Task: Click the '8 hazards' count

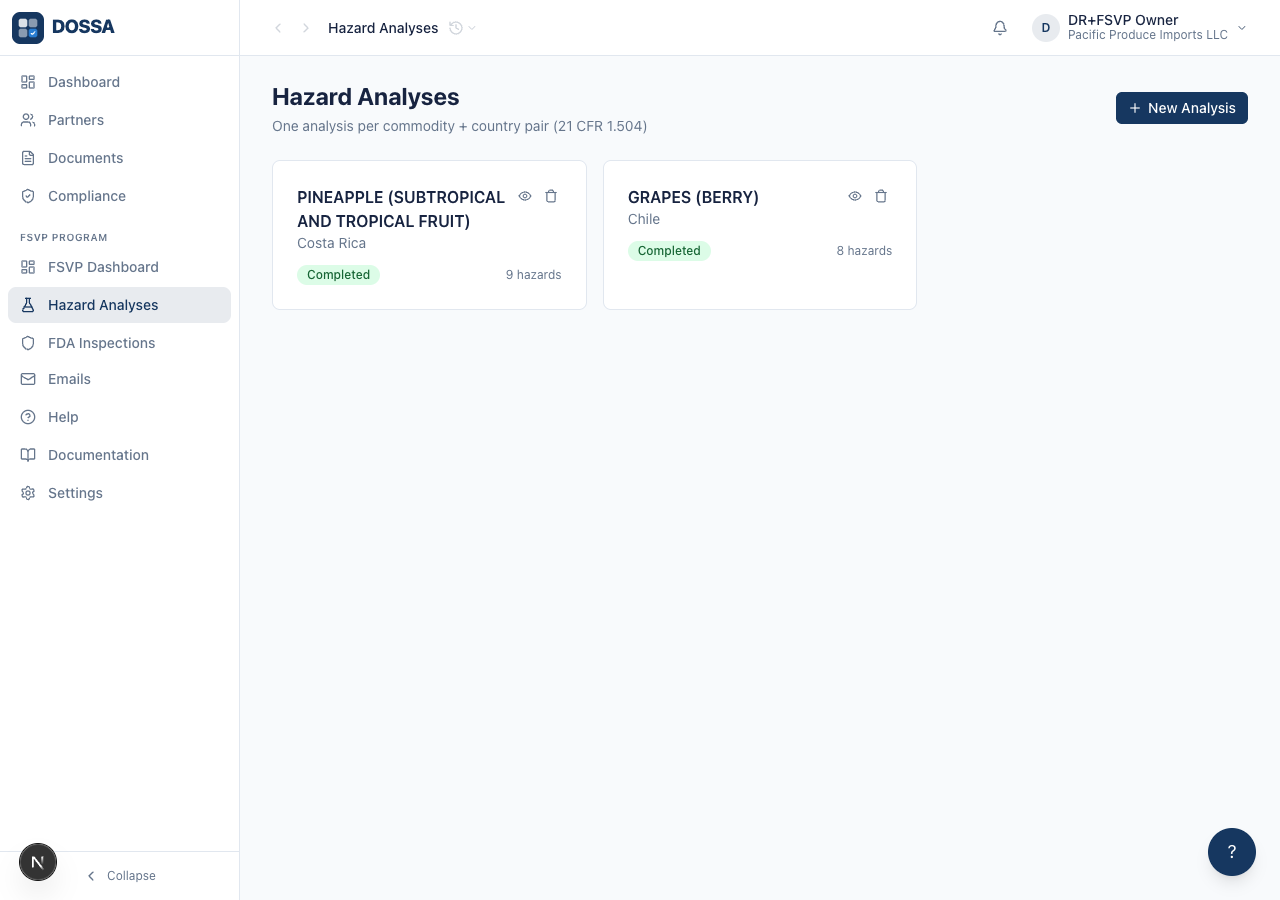Action: (864, 251)
